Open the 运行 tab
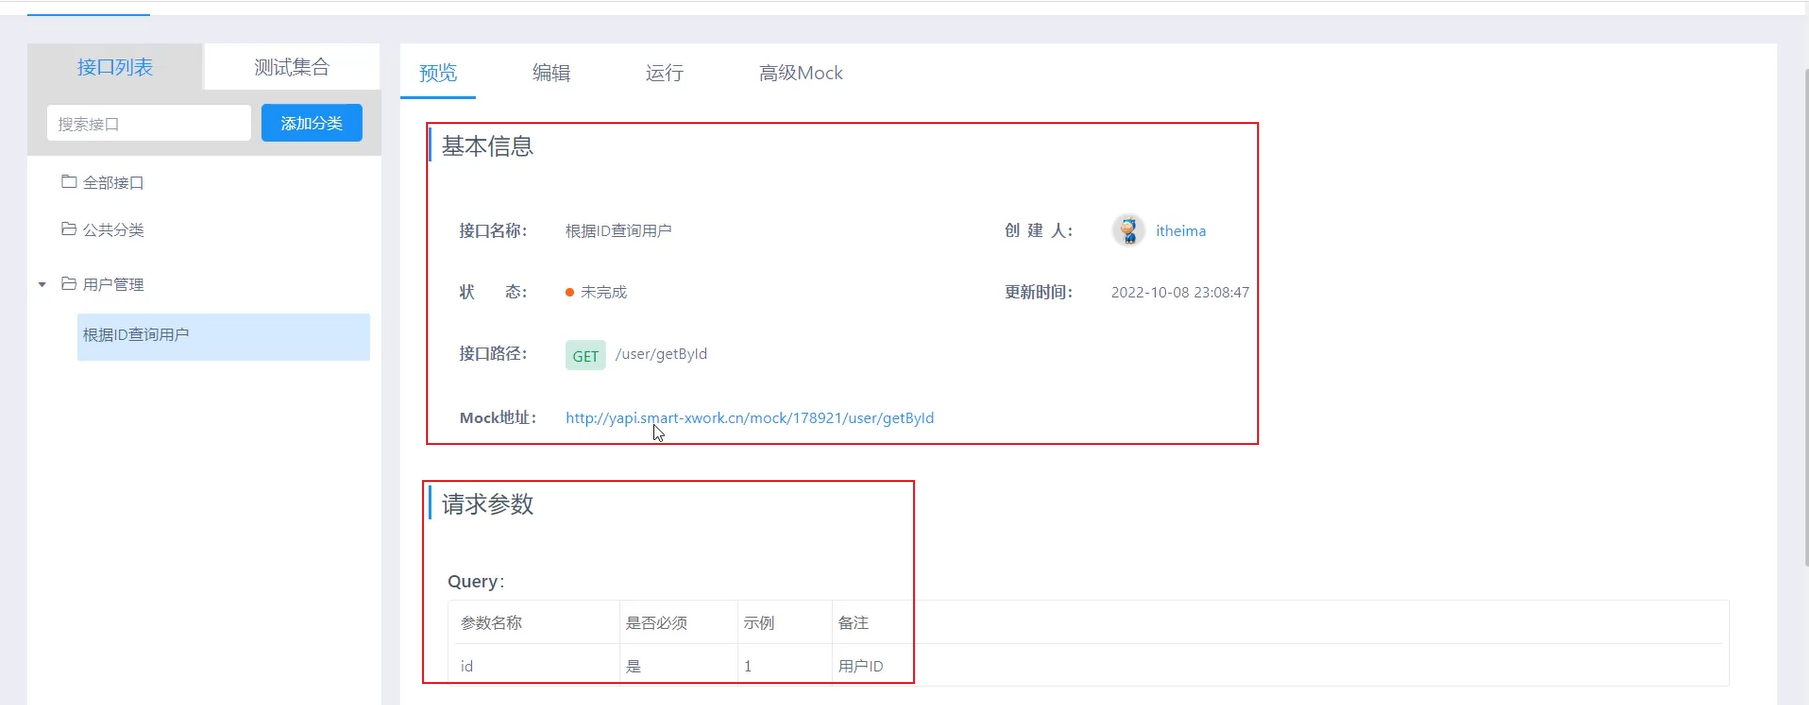Viewport: 1809px width, 705px height. [664, 73]
